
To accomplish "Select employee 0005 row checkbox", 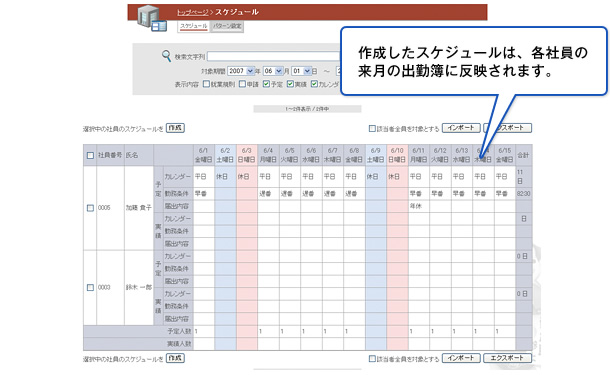I will pyautogui.click(x=90, y=208).
